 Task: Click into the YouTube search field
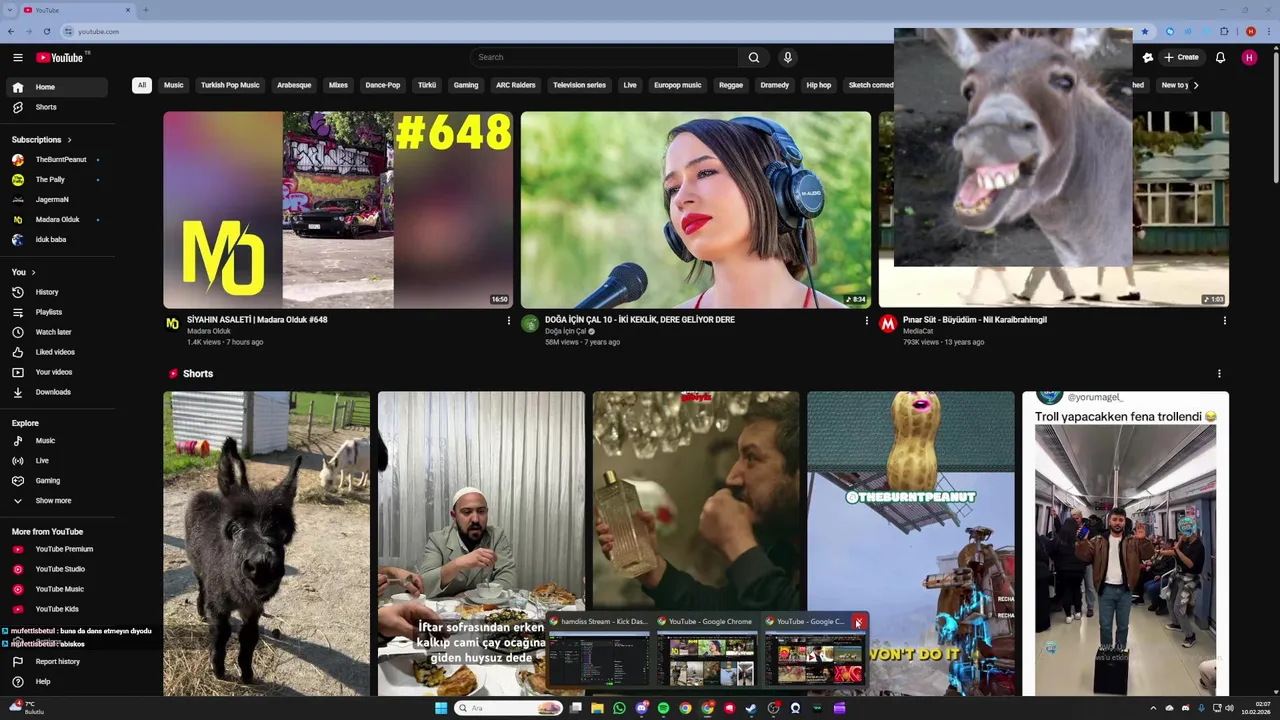coord(604,57)
